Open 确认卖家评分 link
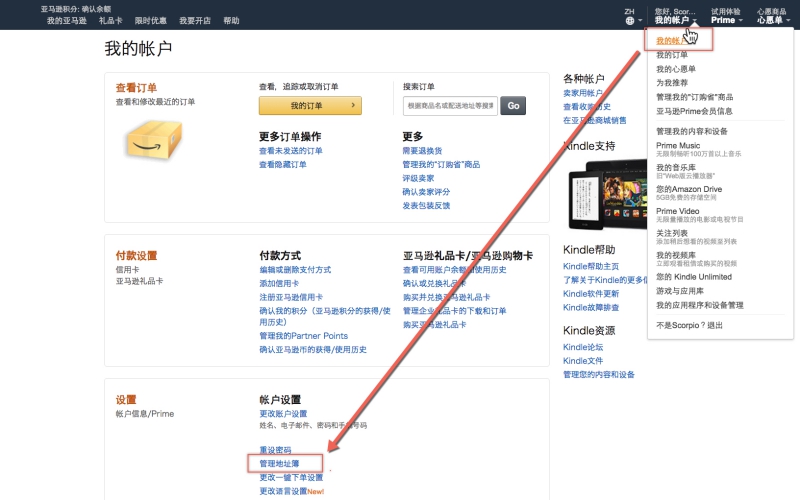This screenshot has width=800, height=500. (427, 192)
